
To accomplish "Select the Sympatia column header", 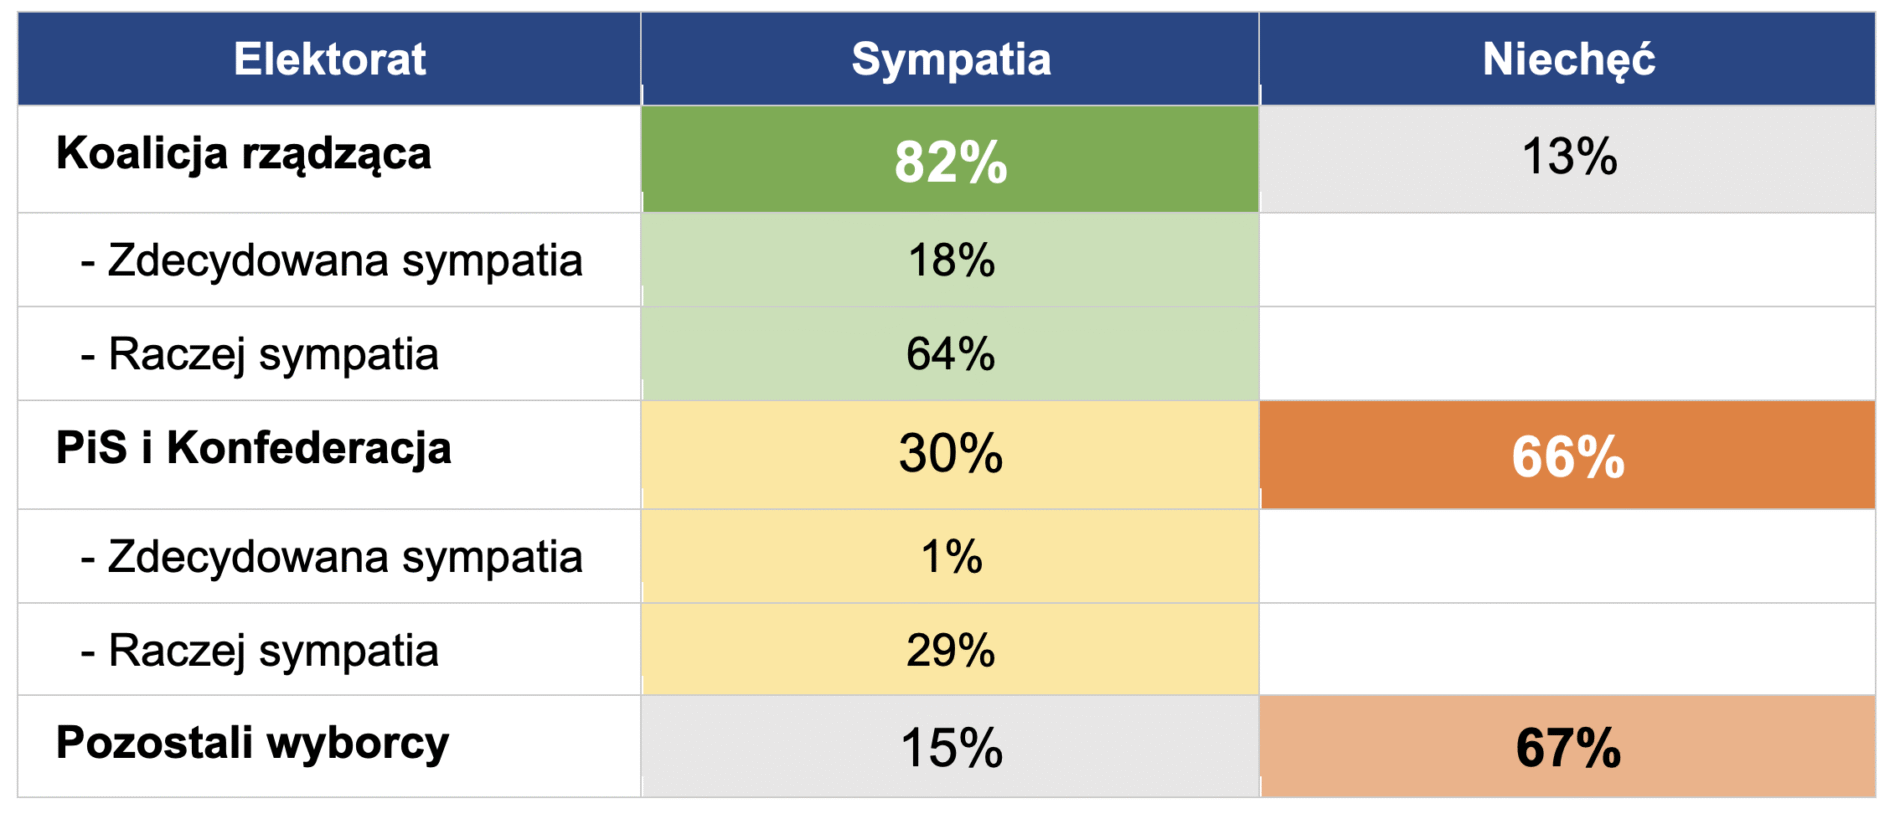I will (950, 59).
